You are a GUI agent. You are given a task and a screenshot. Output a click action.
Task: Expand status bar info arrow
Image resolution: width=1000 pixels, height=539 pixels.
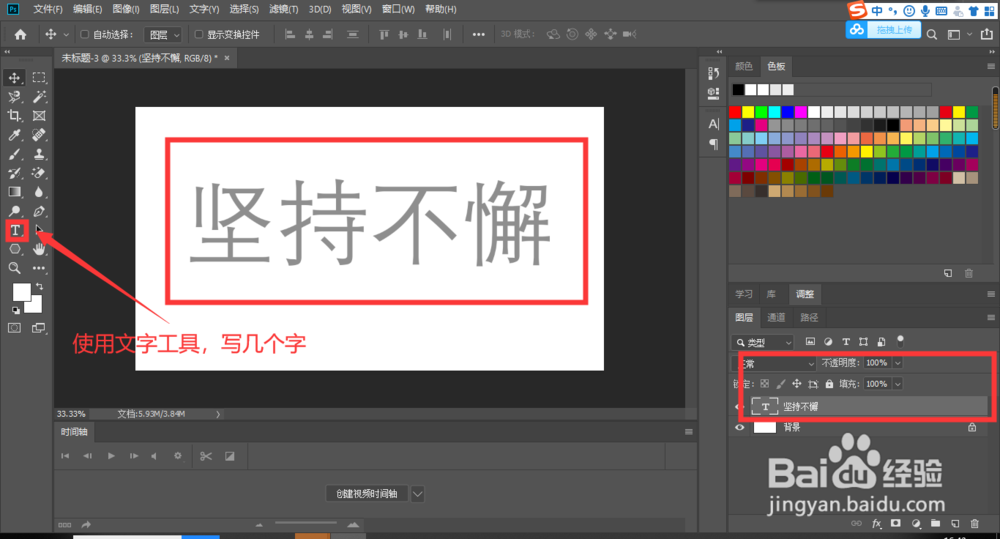218,414
